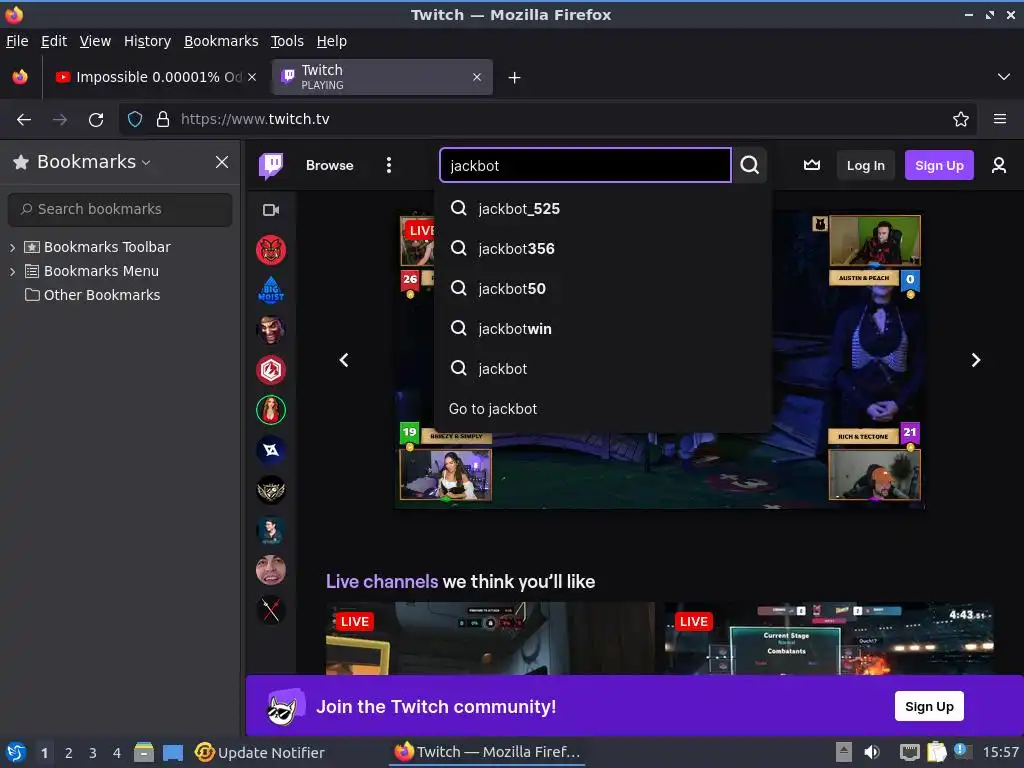Click the search magnifier button
Screen dimensions: 1024x768
coord(749,165)
